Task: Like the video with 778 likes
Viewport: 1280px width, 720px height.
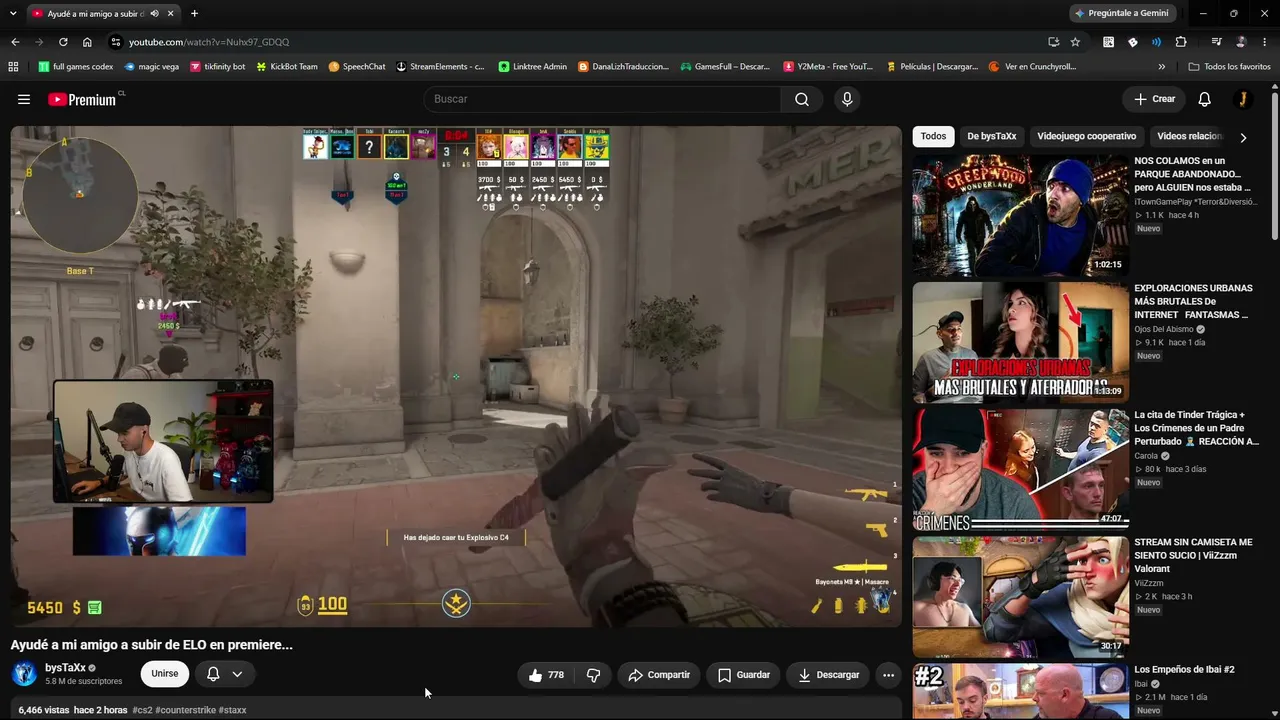Action: pos(546,675)
